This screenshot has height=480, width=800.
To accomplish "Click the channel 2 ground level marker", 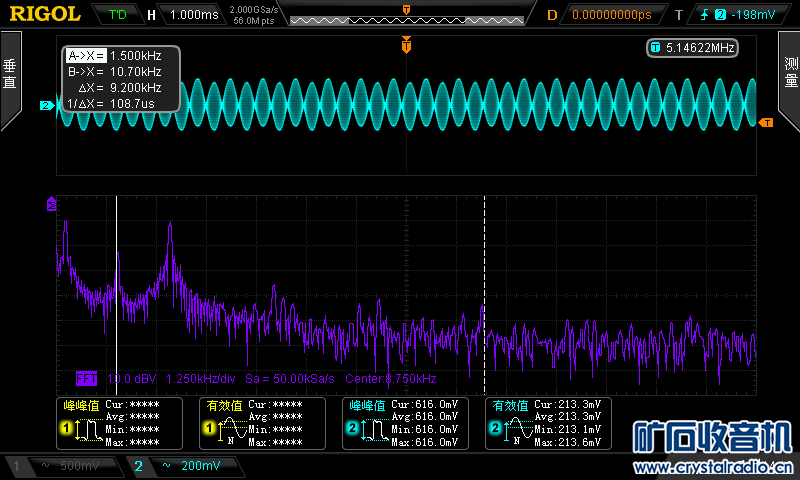I will click(x=47, y=105).
